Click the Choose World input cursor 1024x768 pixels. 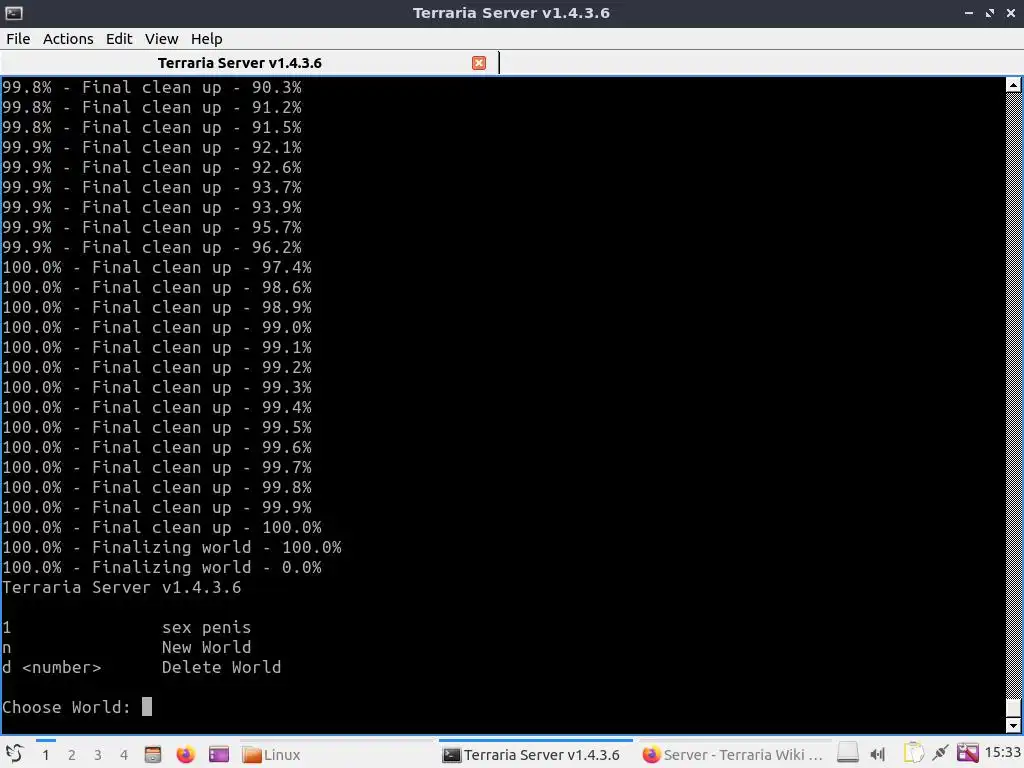pos(147,707)
